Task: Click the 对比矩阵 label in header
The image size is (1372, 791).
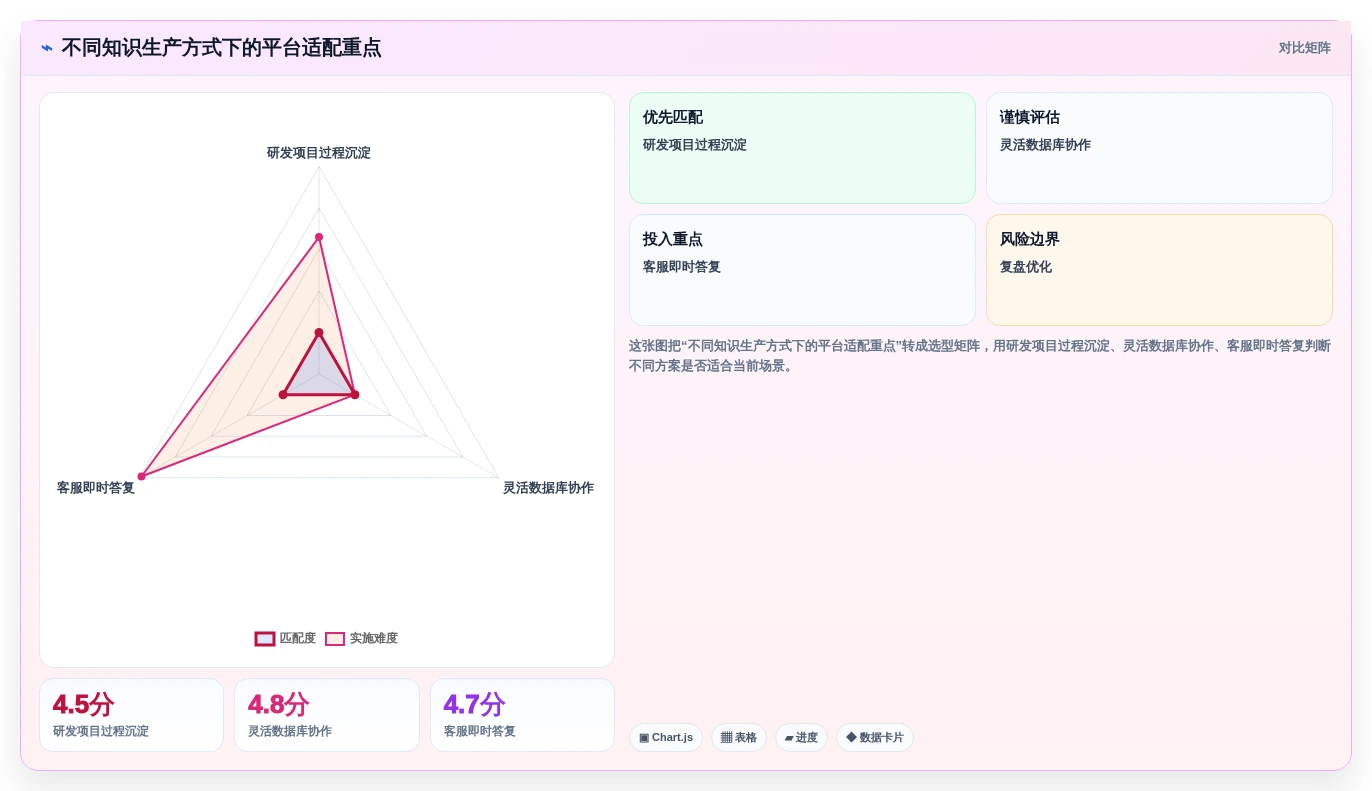Action: point(1304,48)
